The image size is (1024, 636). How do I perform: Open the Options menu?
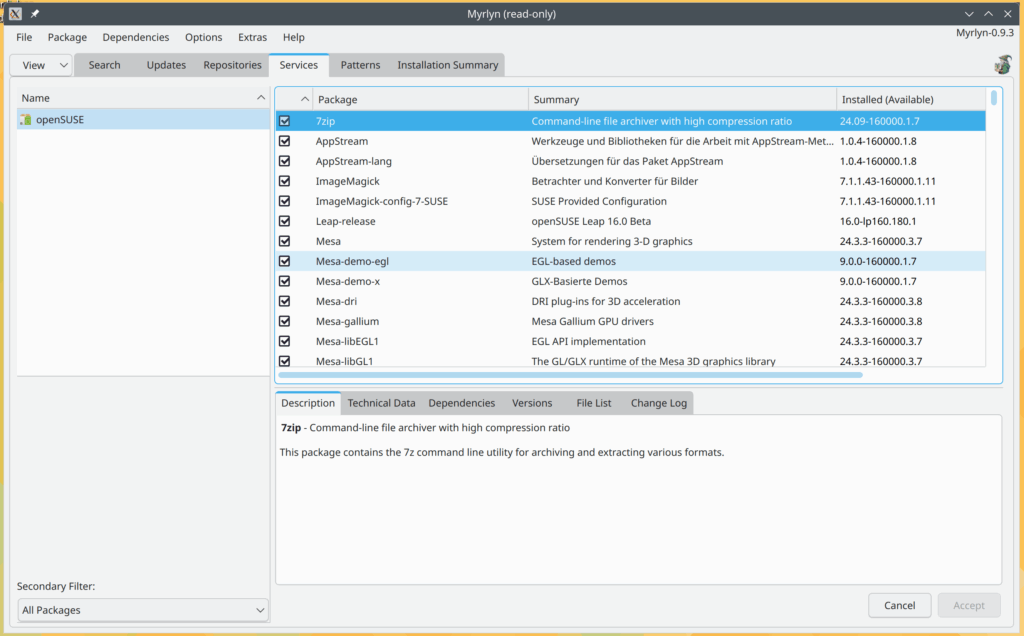204,37
